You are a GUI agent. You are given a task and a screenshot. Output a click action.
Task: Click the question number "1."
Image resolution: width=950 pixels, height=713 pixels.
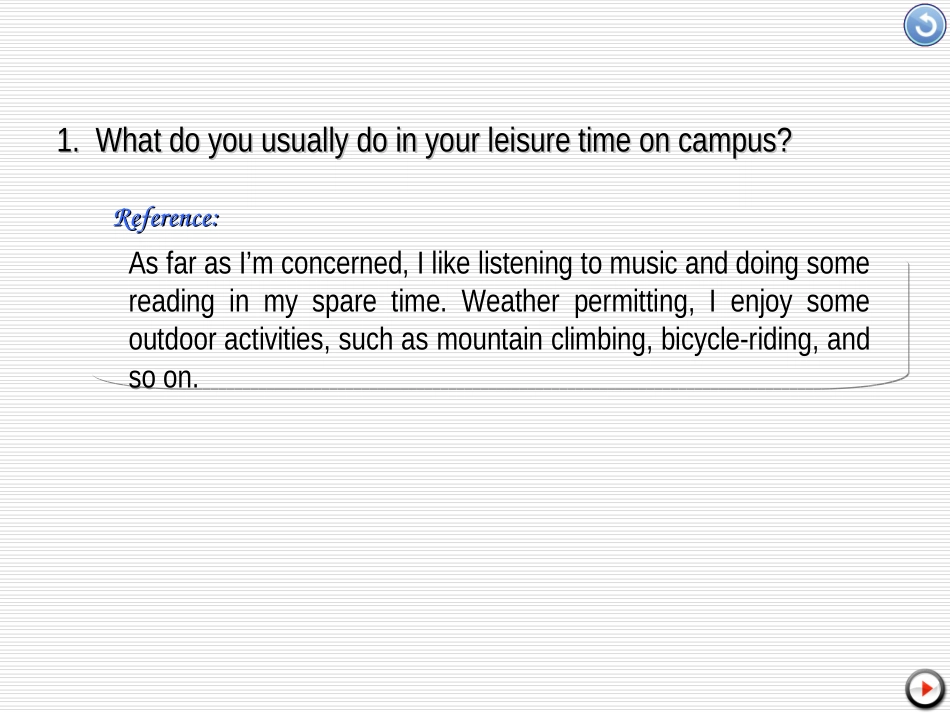[67, 141]
